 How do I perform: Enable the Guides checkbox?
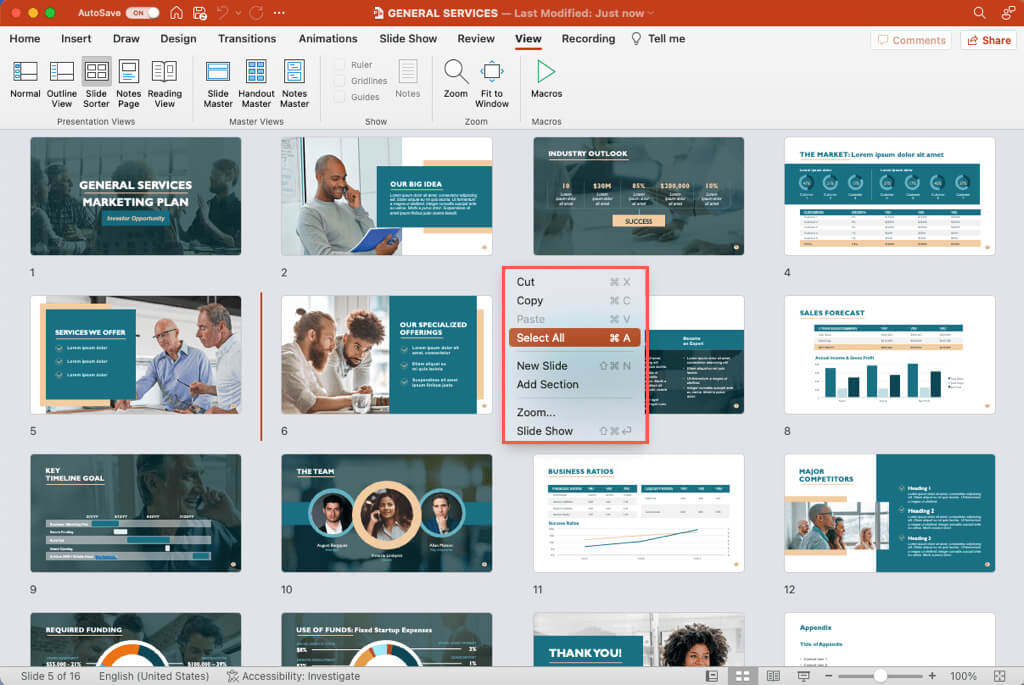click(x=340, y=97)
